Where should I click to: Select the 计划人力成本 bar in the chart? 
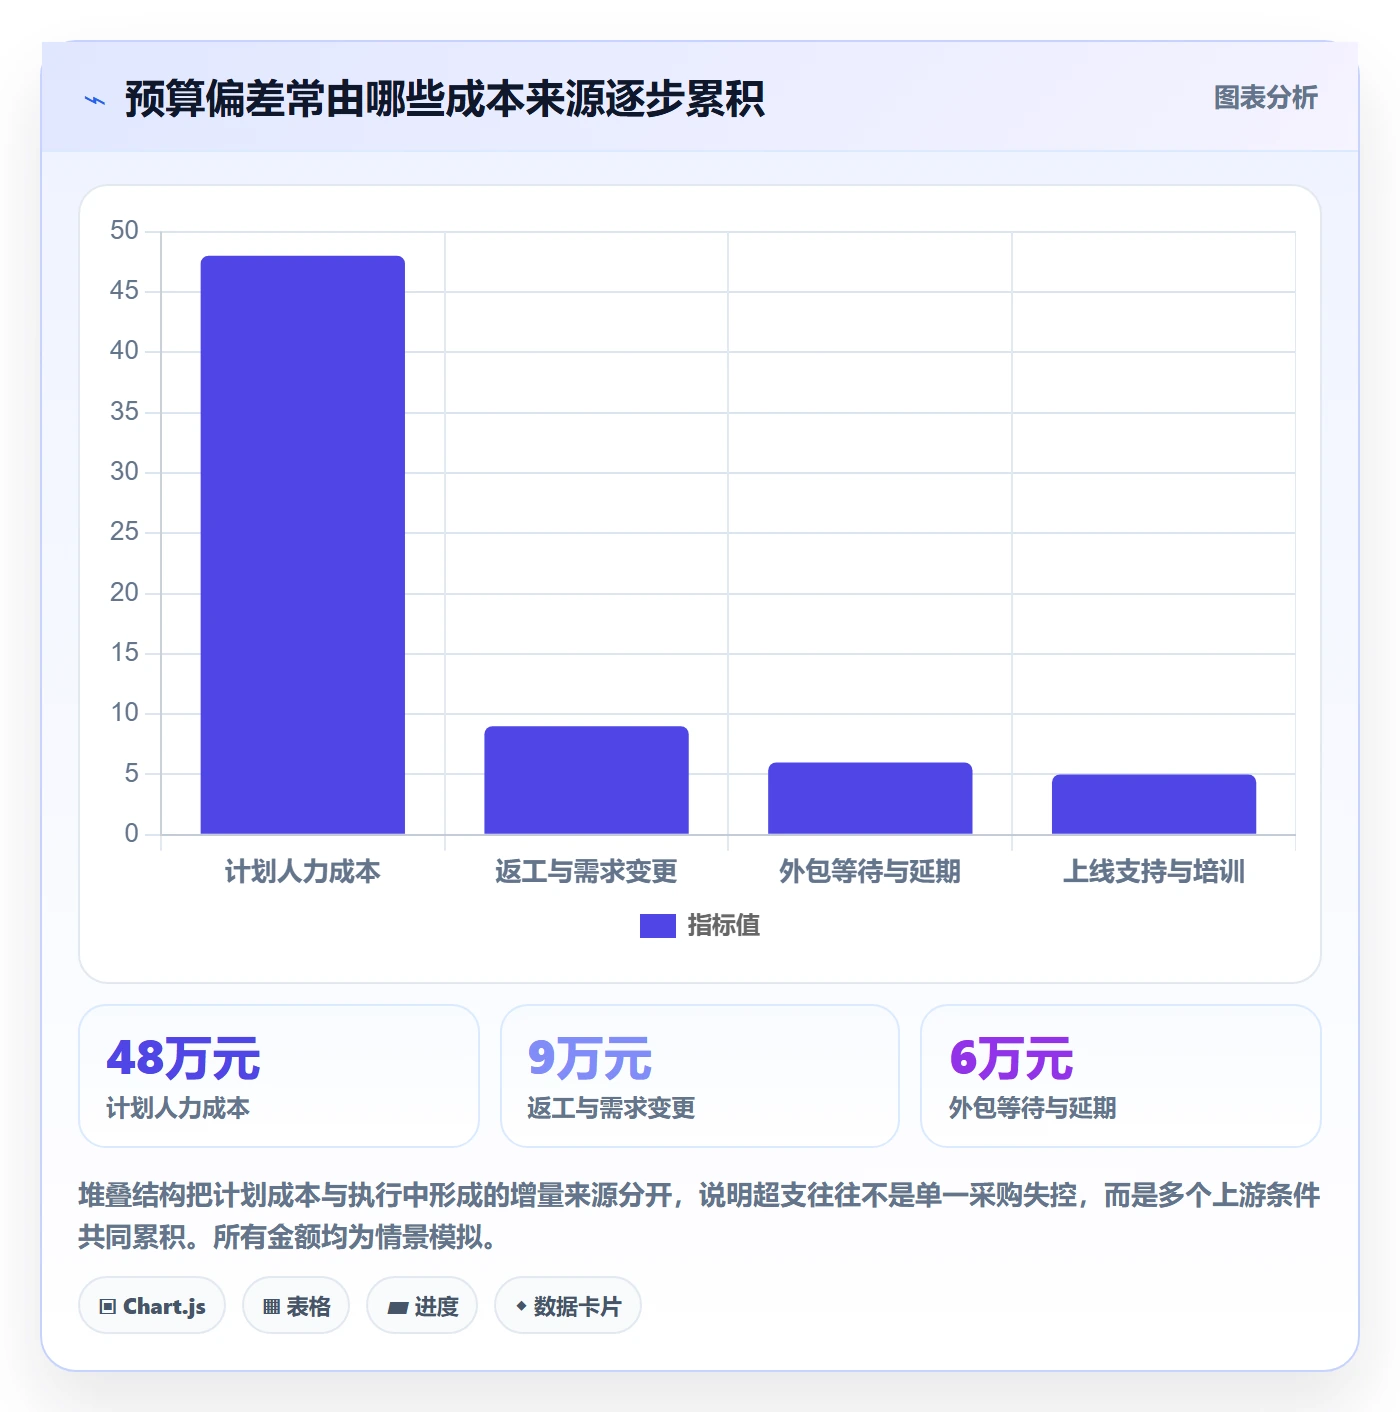(303, 545)
